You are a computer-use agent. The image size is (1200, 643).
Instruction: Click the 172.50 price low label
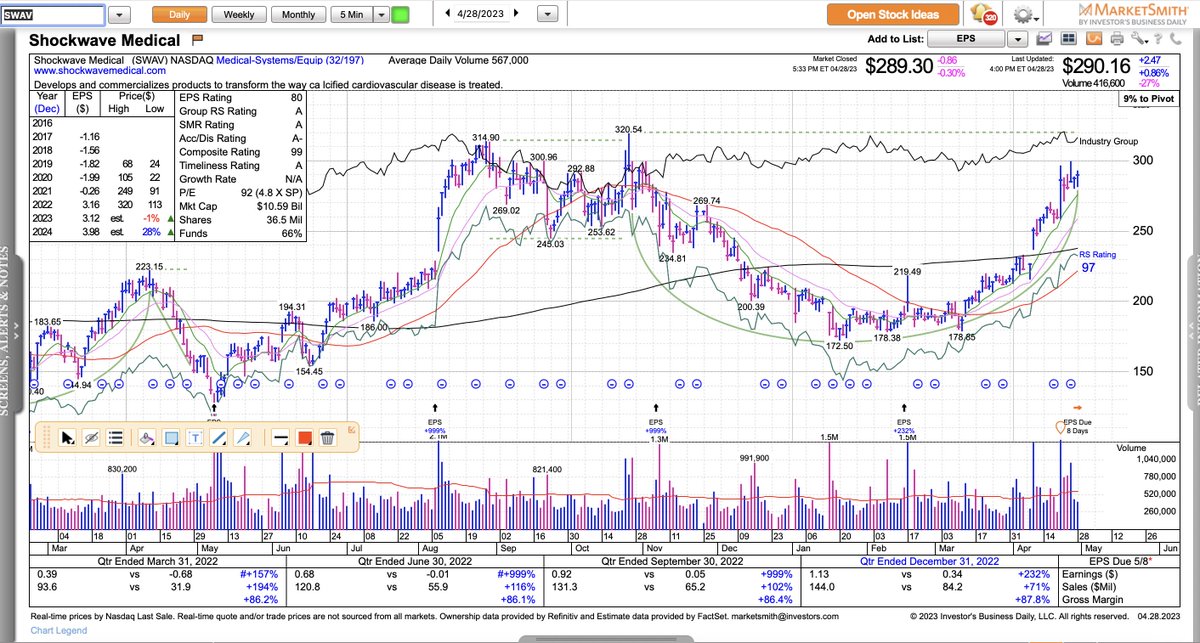click(838, 345)
